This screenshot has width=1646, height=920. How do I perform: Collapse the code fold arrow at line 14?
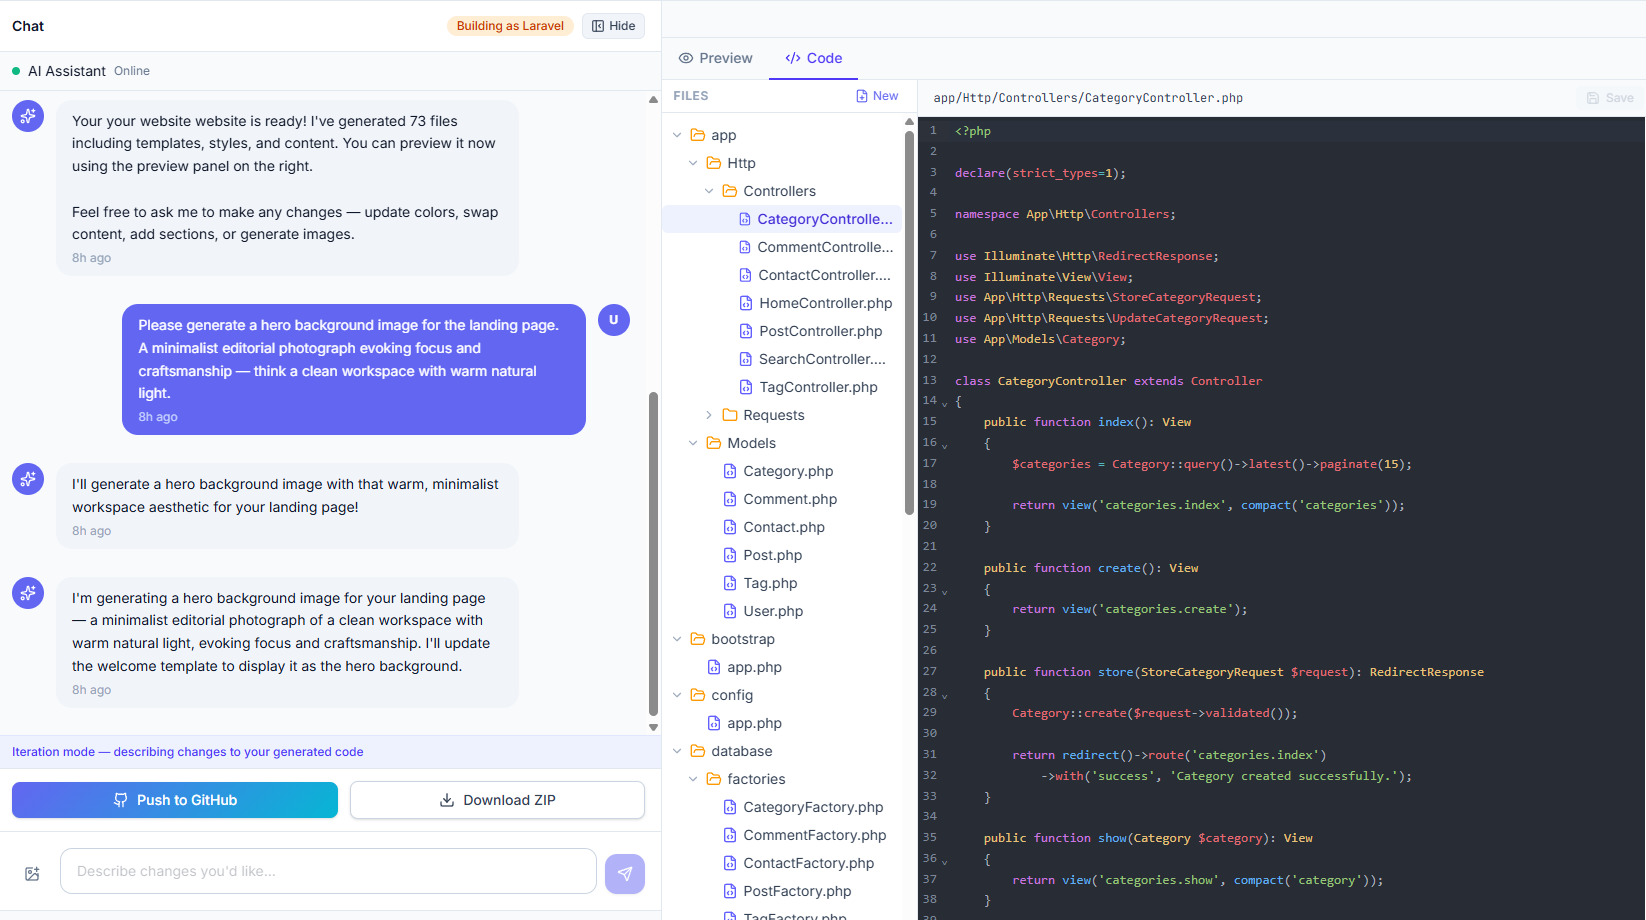pos(944,401)
